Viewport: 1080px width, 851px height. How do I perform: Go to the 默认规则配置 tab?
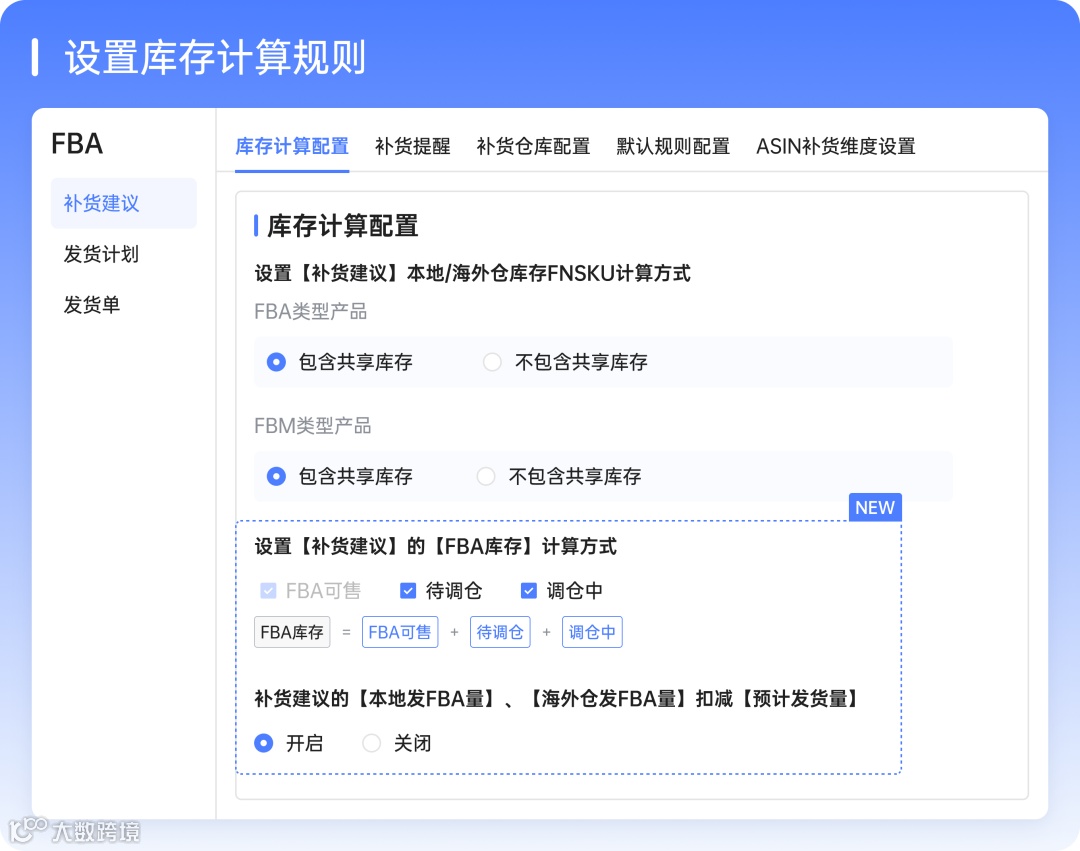pyautogui.click(x=672, y=147)
